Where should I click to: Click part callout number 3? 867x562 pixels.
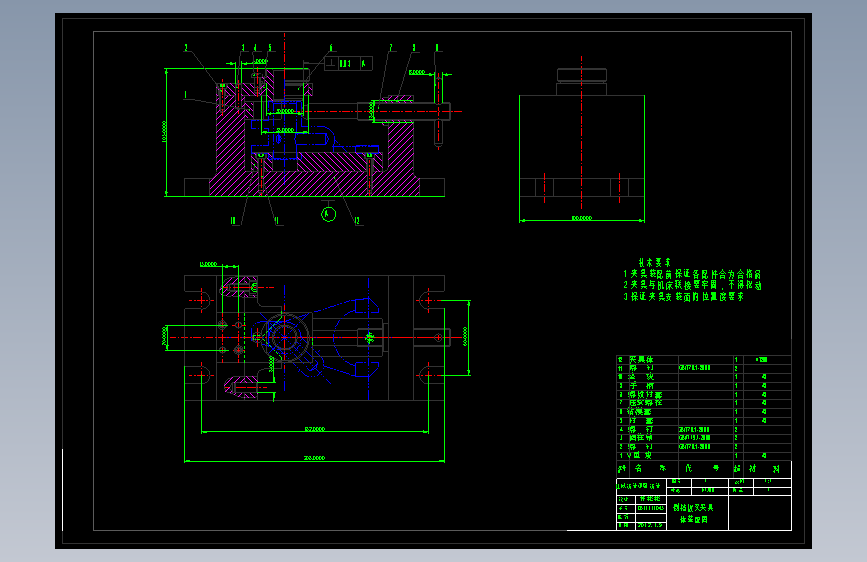[x=243, y=48]
